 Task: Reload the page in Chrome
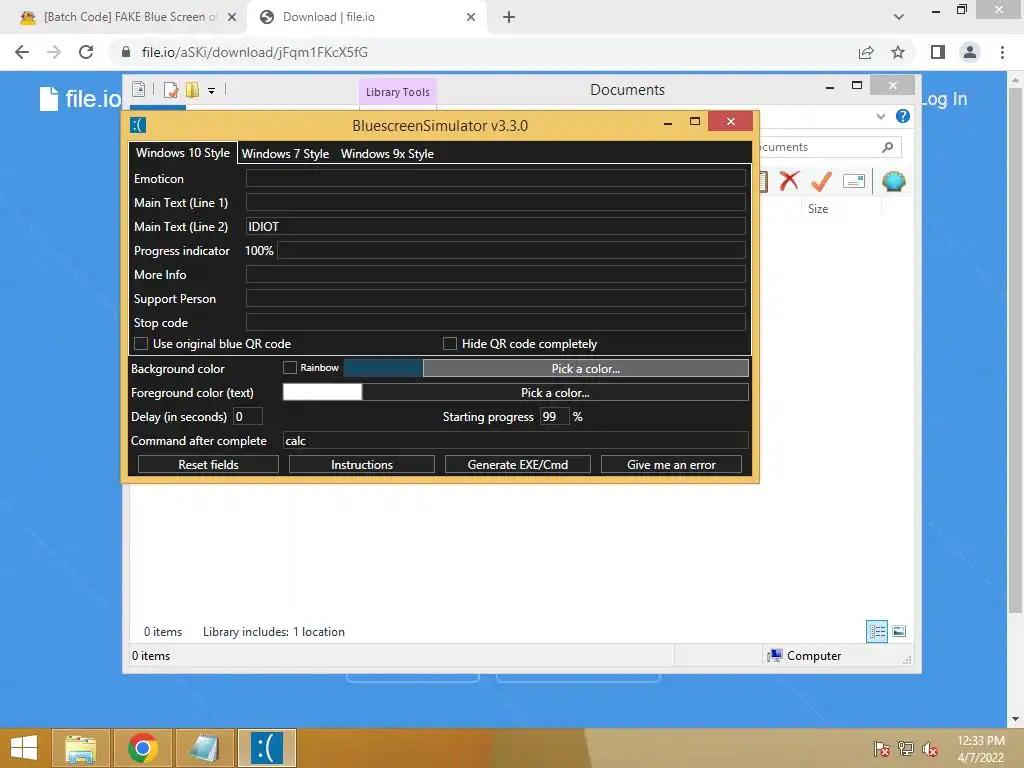(x=86, y=52)
